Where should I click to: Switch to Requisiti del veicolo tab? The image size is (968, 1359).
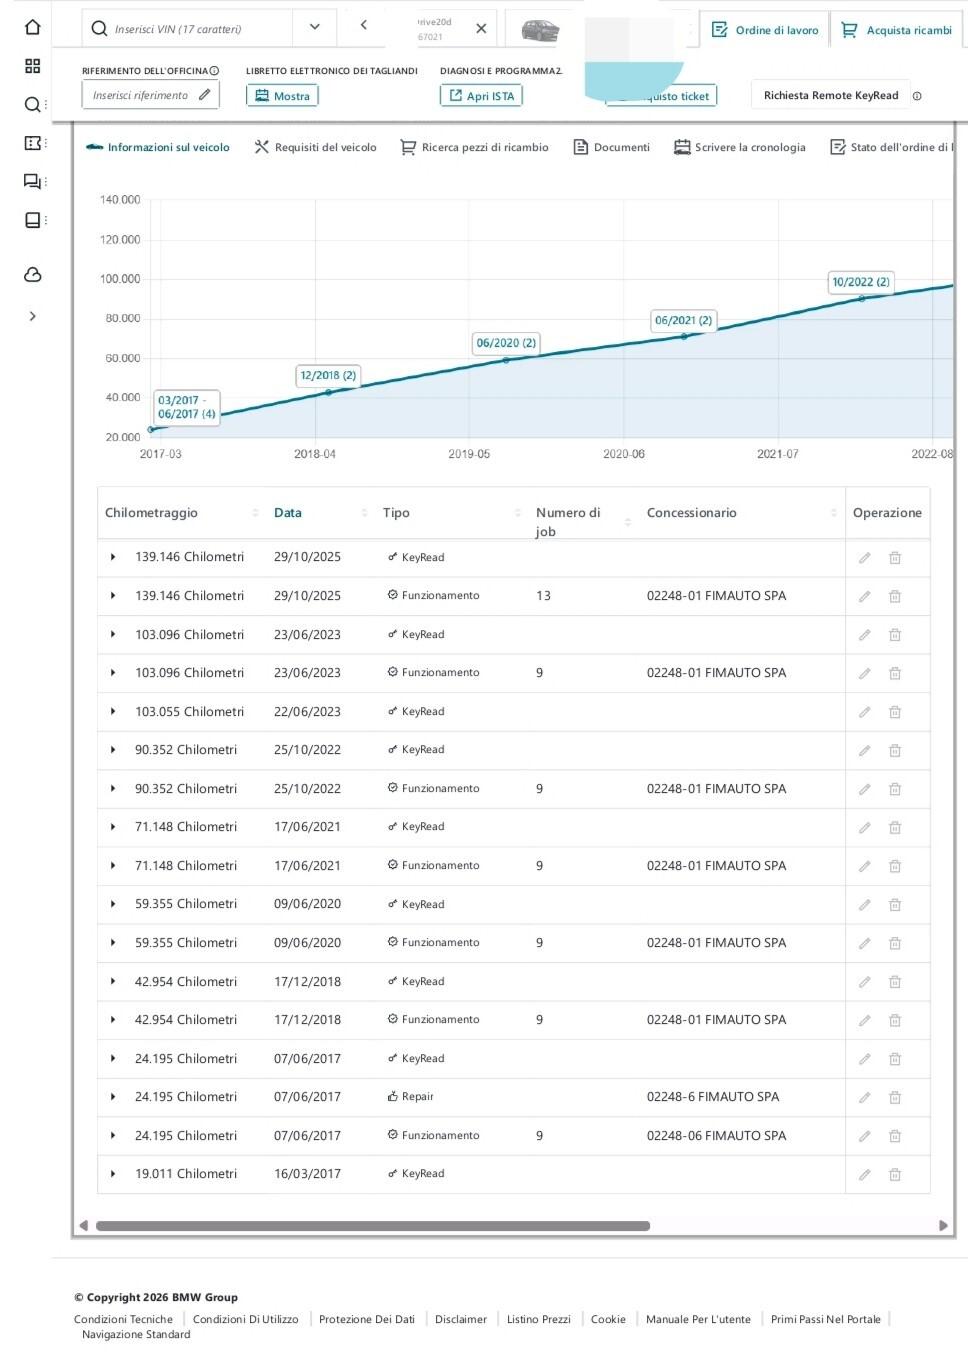pyautogui.click(x=315, y=147)
